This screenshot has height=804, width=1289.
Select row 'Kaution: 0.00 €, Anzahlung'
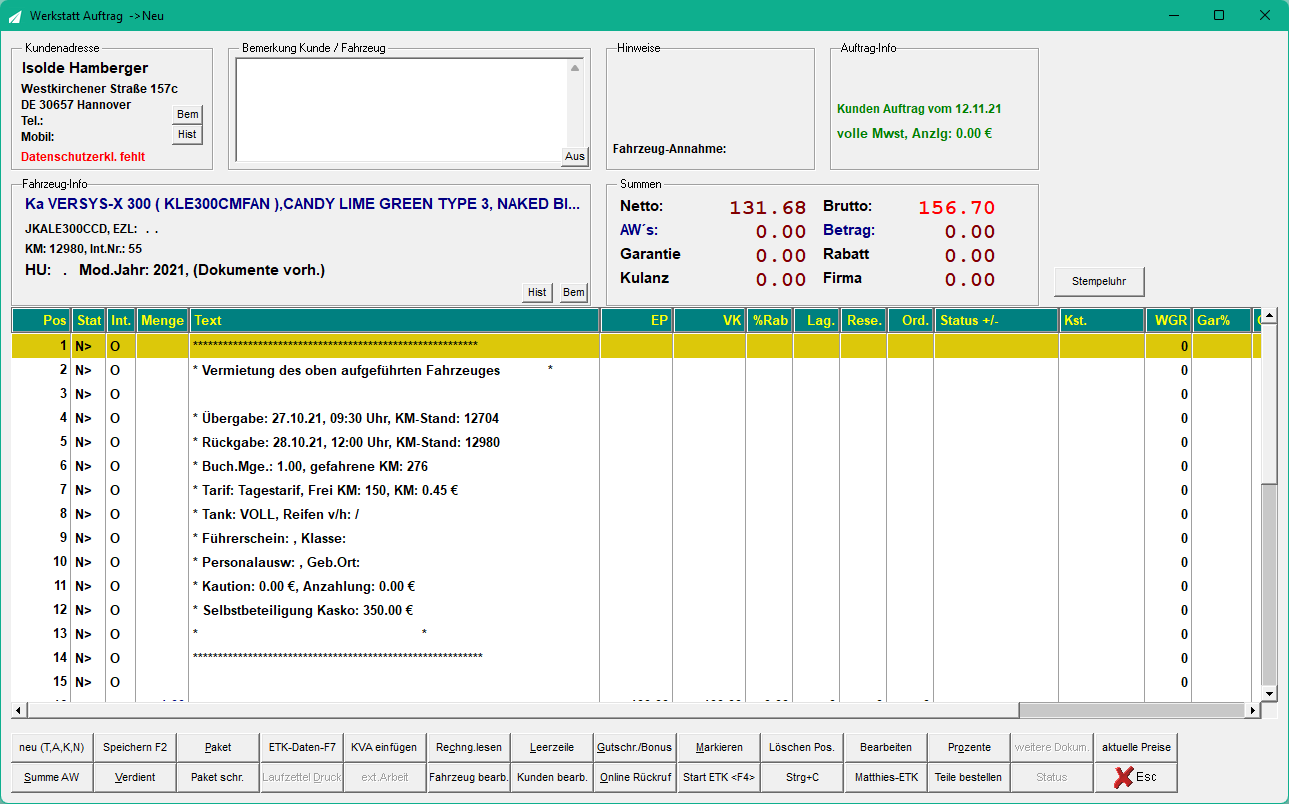tap(636, 586)
